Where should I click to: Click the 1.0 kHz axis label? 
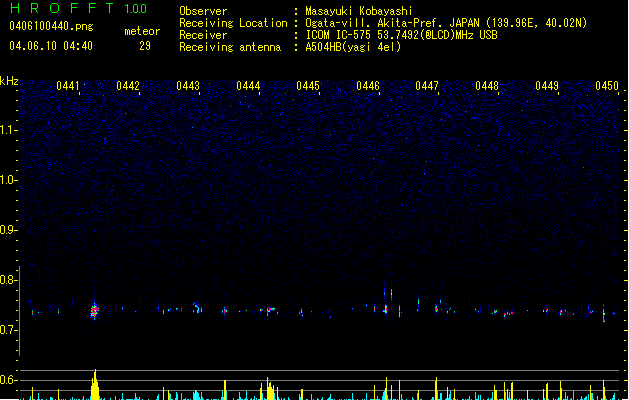pyautogui.click(x=9, y=180)
